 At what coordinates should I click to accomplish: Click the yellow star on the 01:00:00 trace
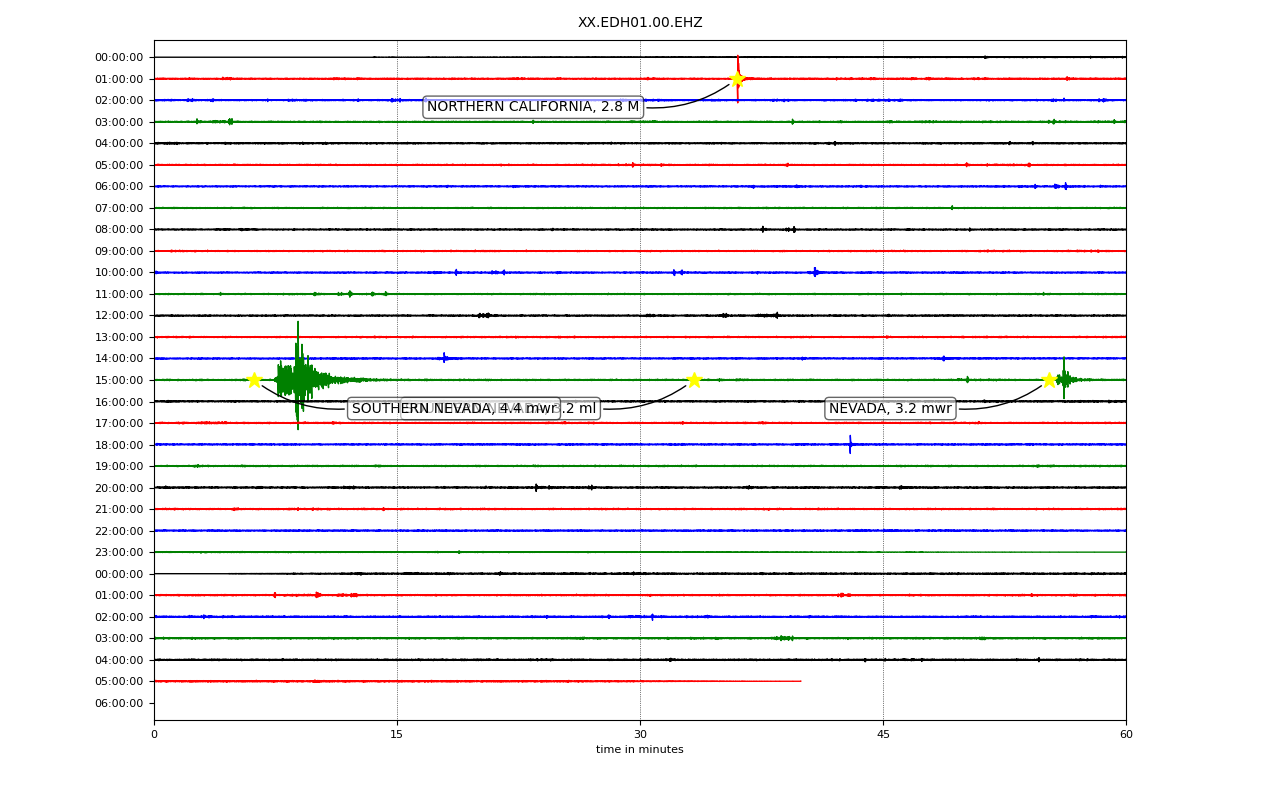click(x=737, y=79)
